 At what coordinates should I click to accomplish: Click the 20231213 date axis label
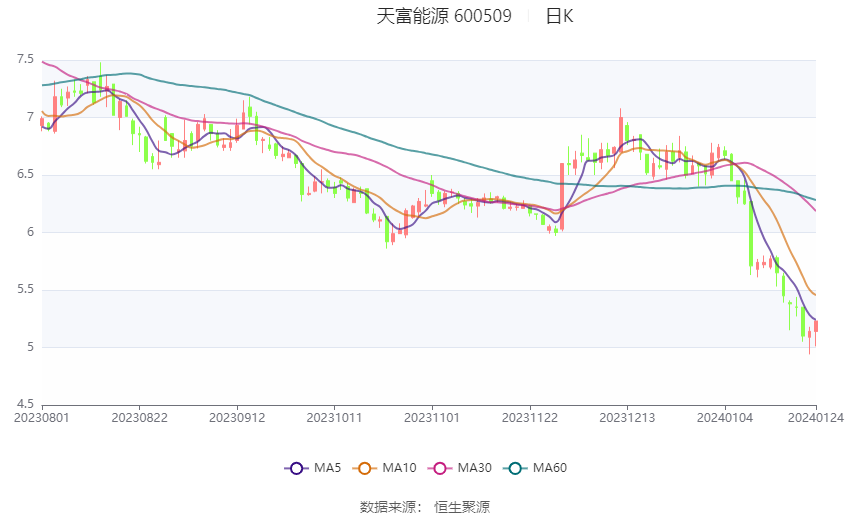point(627,418)
